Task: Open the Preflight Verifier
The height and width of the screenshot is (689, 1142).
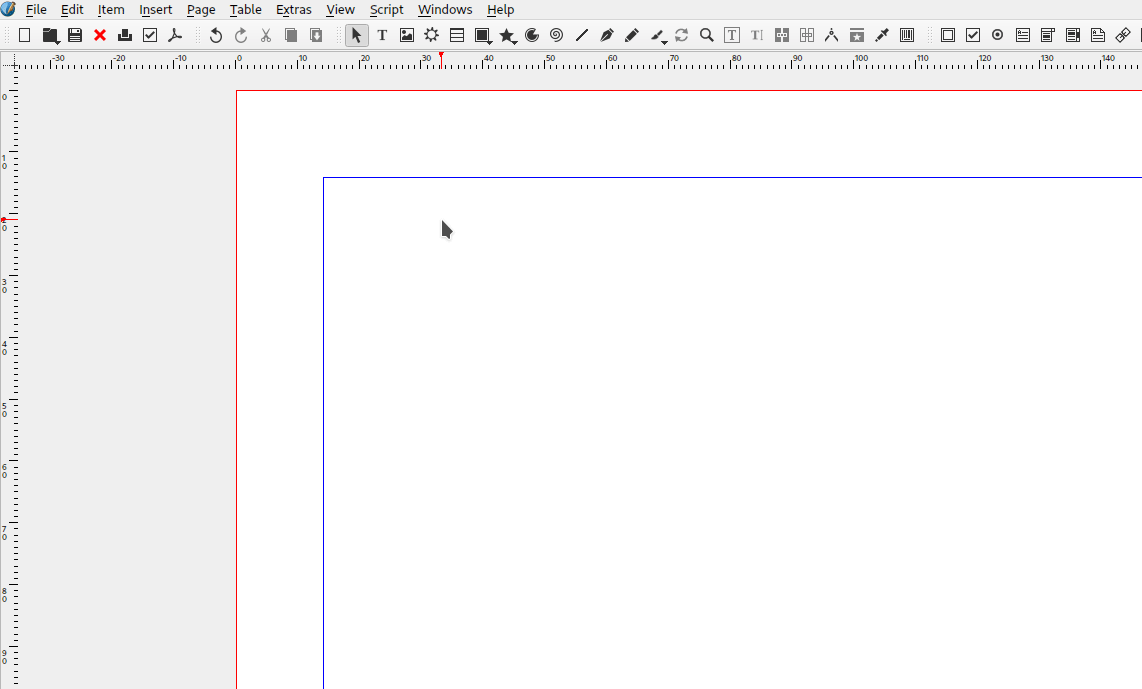Action: point(149,34)
